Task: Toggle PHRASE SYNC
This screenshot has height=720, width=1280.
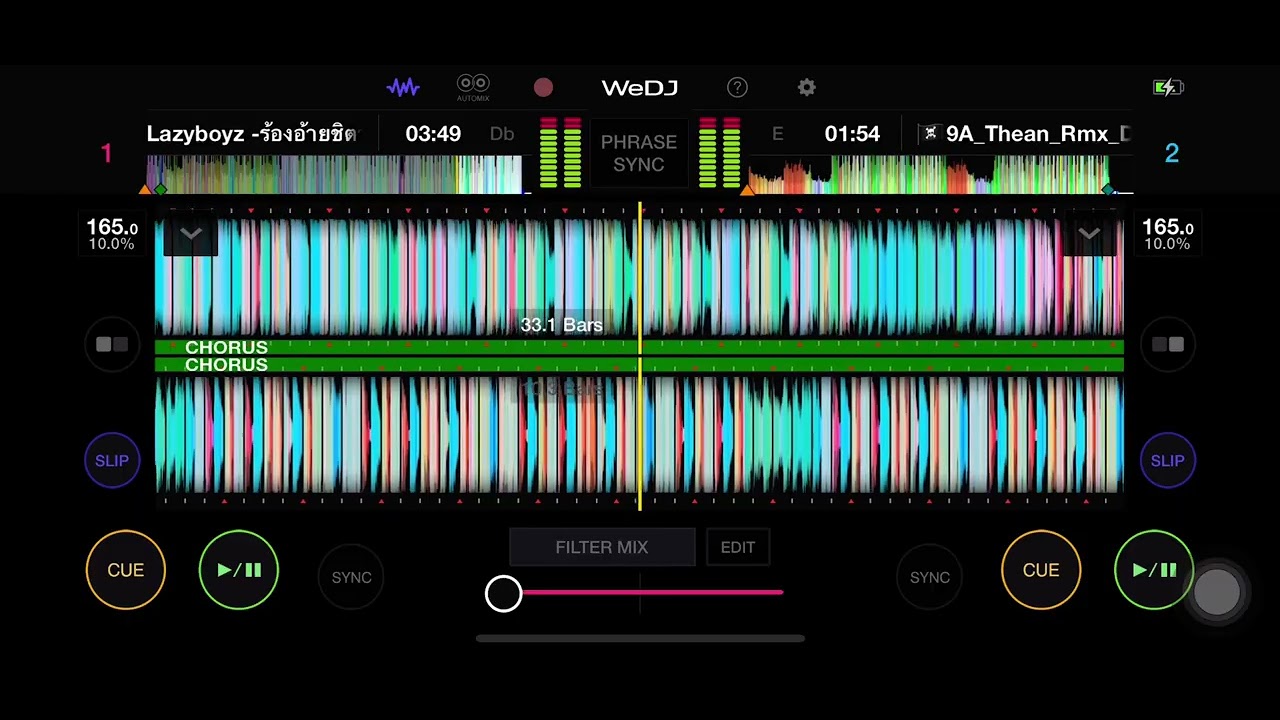Action: 639,153
